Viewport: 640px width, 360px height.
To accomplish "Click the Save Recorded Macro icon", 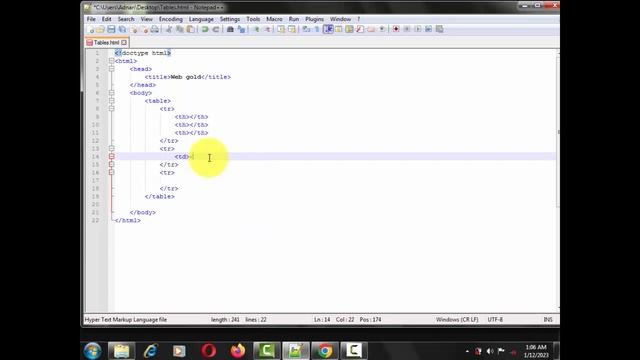I will 440,29.
